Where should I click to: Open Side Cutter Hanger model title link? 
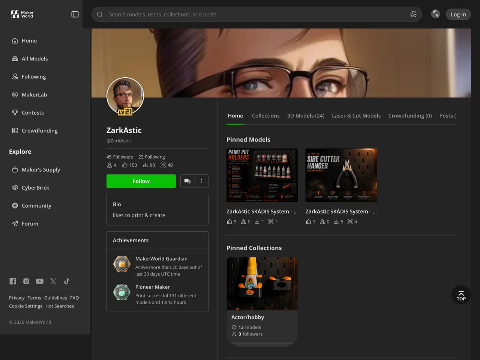(341, 211)
